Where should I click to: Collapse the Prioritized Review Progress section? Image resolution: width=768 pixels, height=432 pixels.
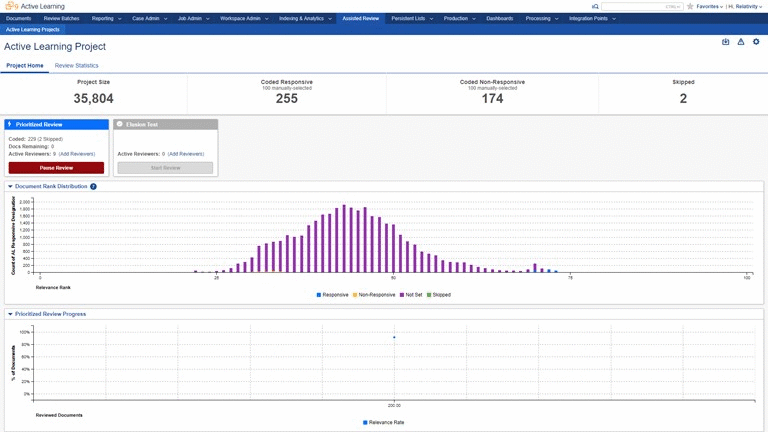pyautogui.click(x=10, y=314)
